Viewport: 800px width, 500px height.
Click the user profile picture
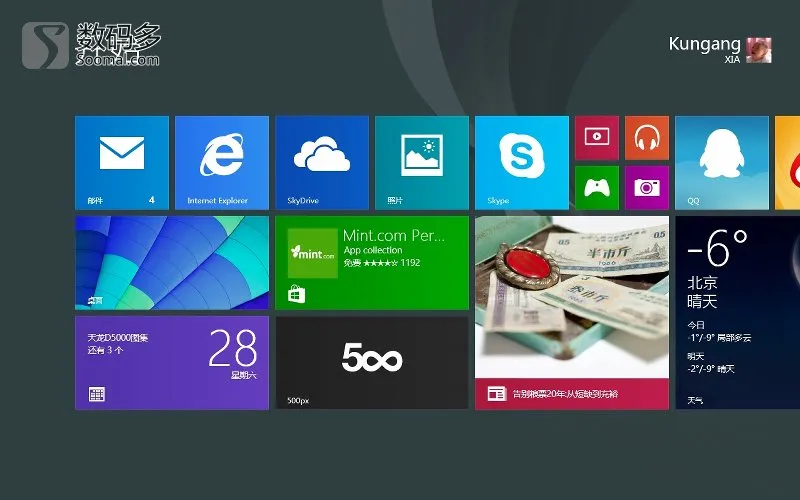[759, 50]
